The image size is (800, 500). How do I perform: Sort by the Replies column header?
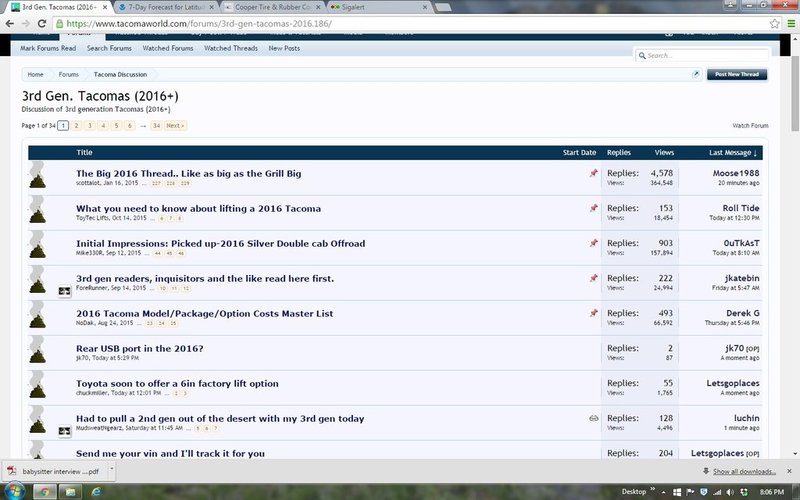618,153
